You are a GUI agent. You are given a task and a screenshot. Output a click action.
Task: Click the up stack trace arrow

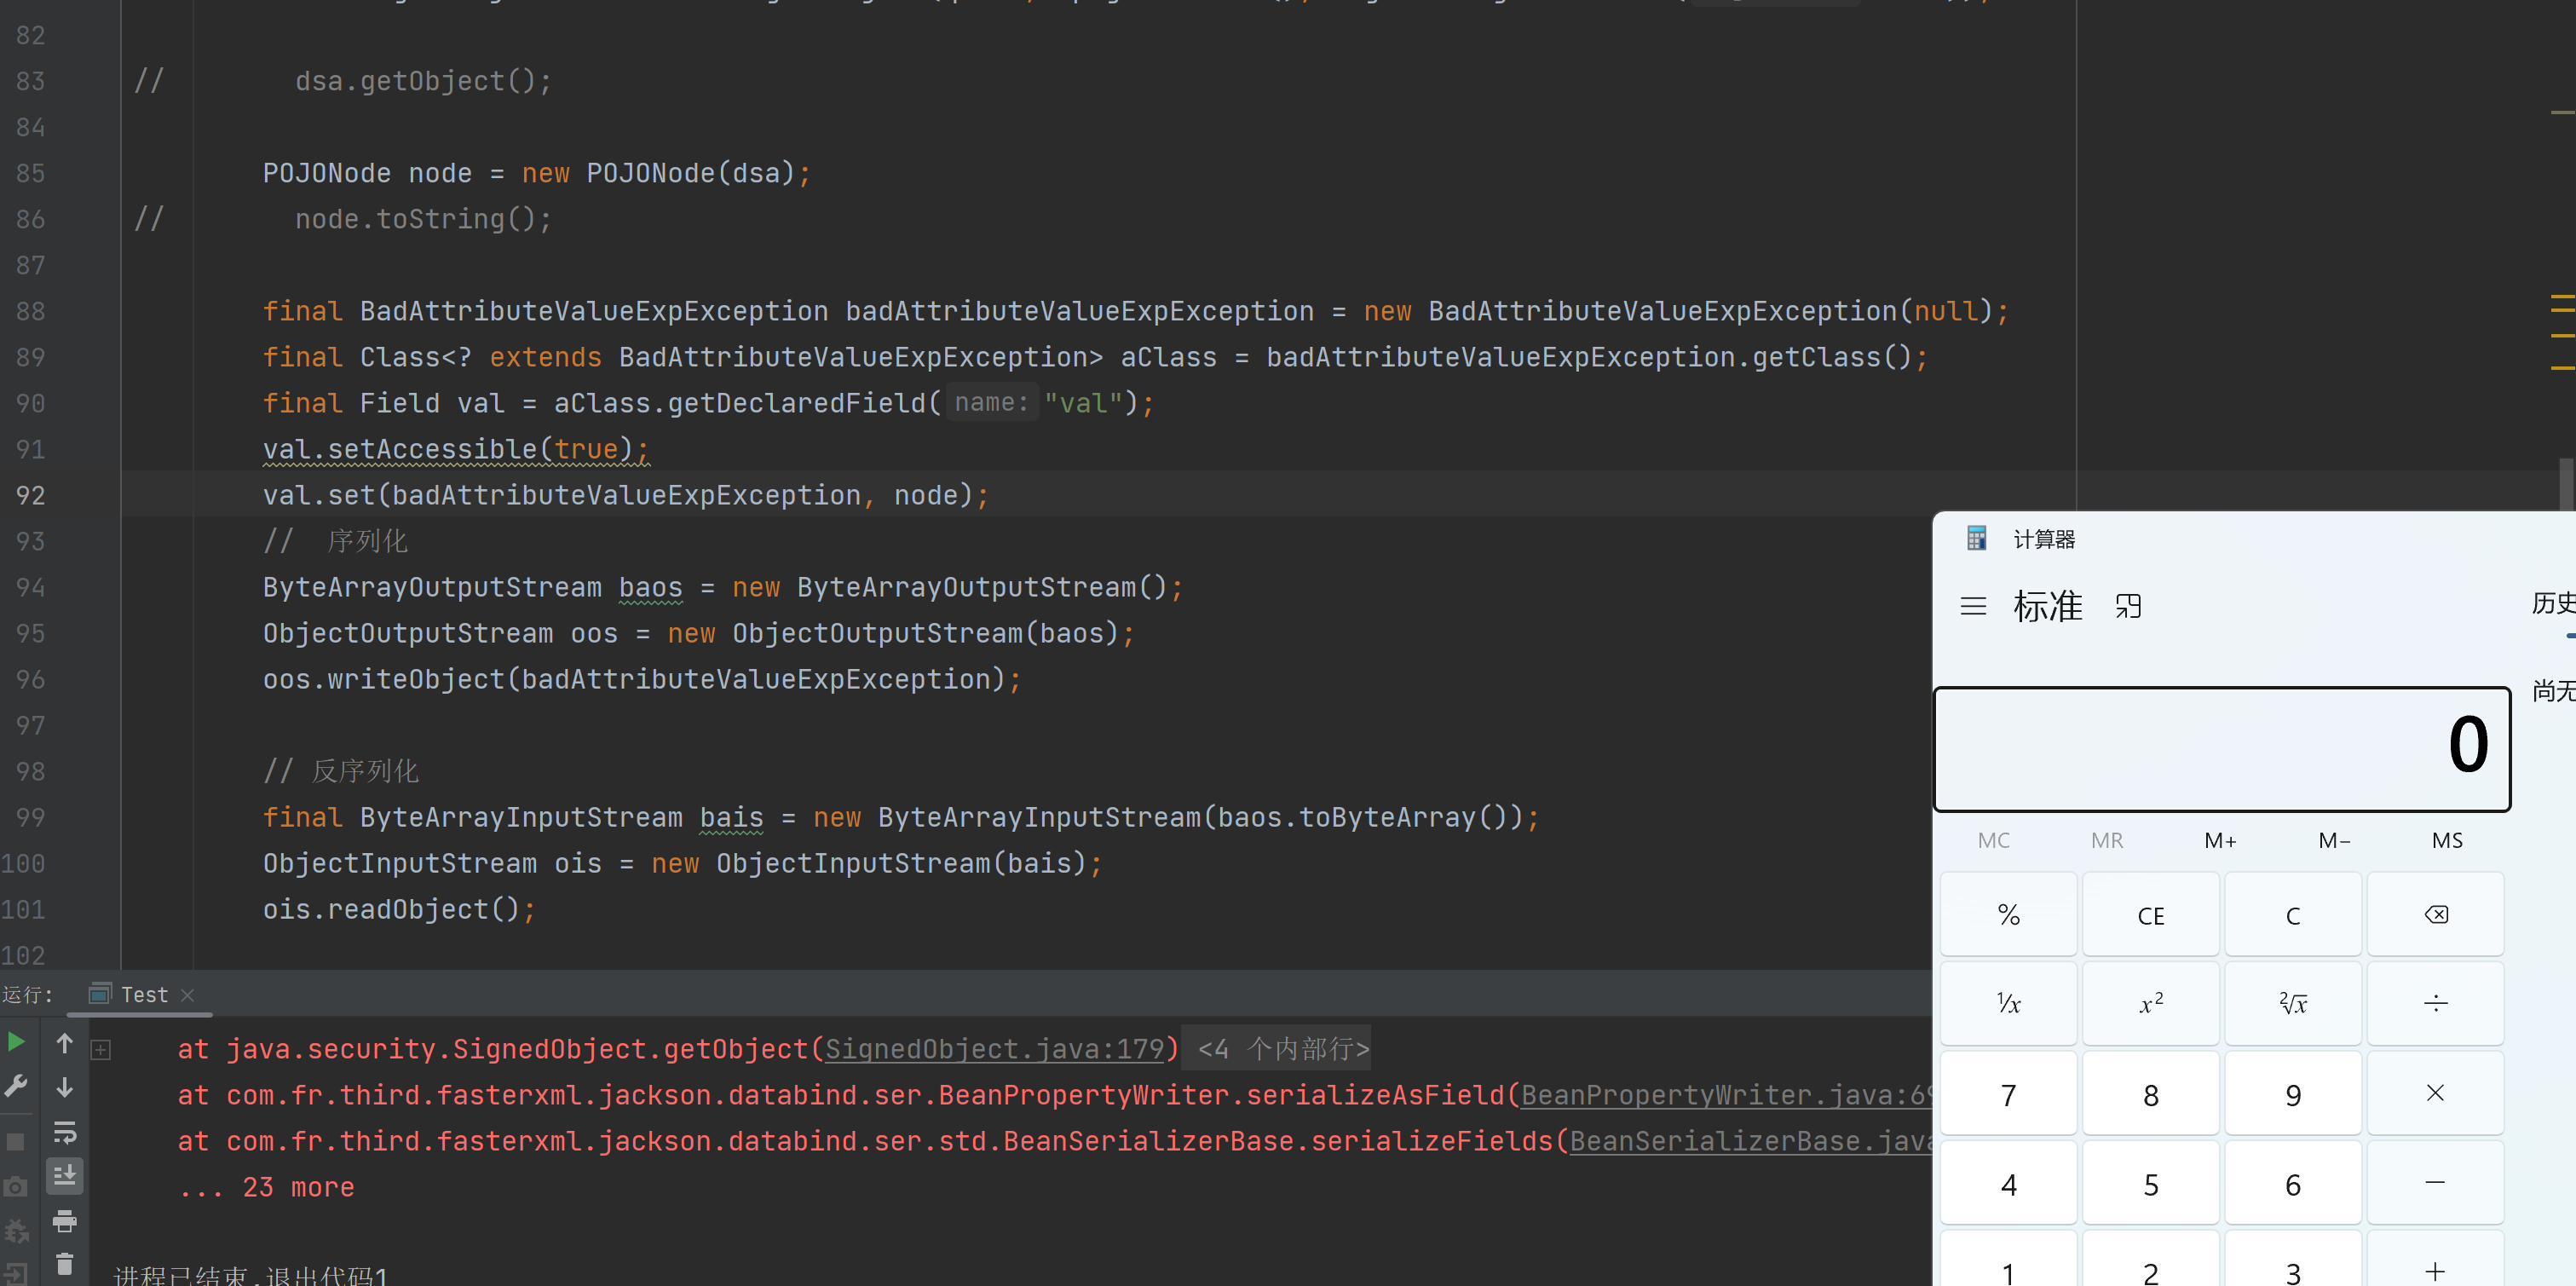pyautogui.click(x=65, y=1043)
